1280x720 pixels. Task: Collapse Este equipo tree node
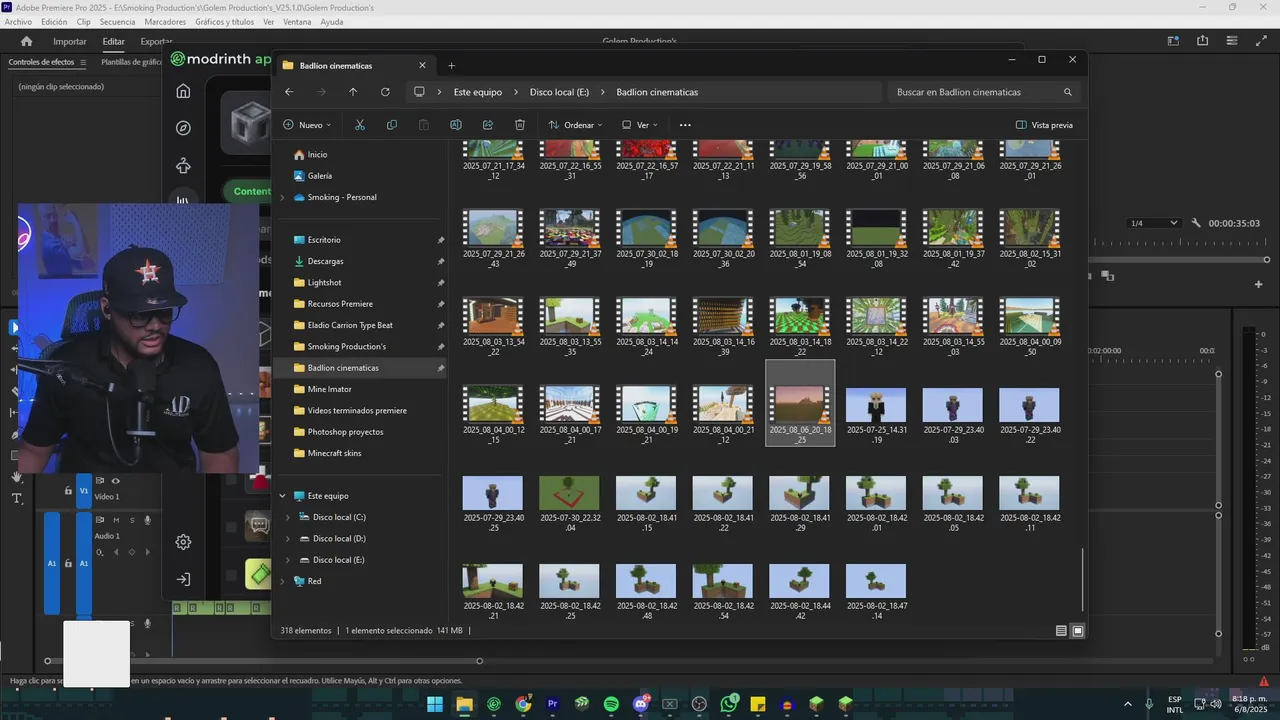point(282,496)
